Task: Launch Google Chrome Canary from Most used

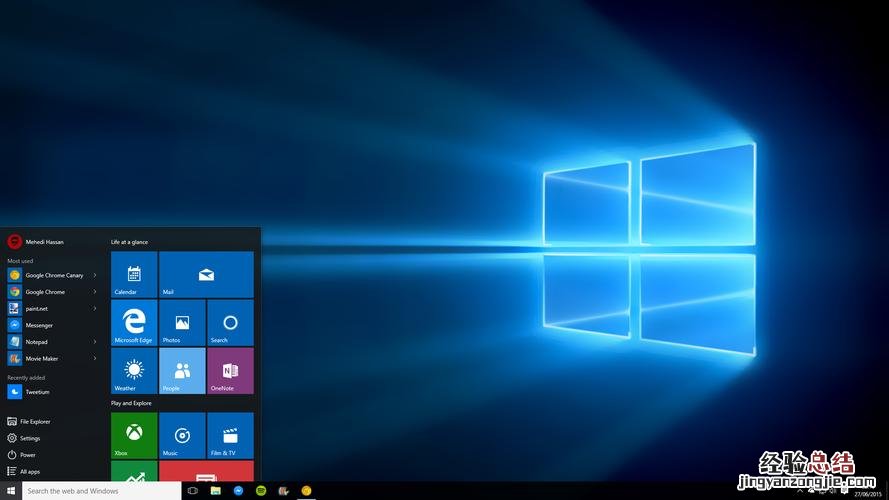Action: coord(52,275)
